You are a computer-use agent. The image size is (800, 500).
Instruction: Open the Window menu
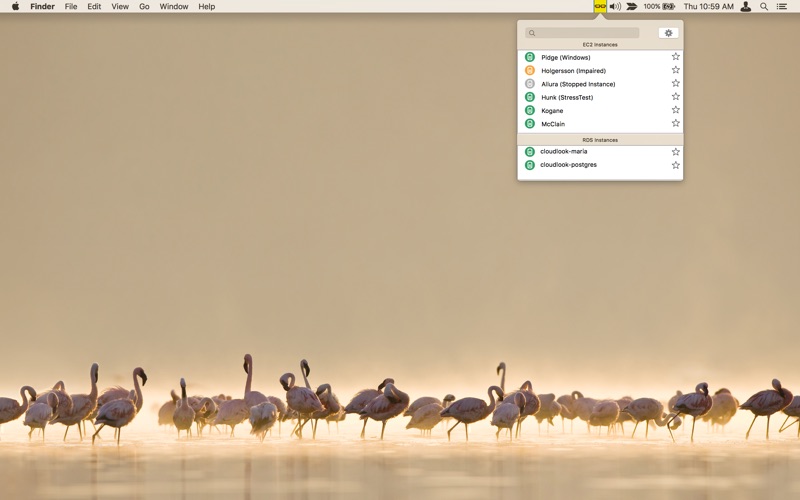coord(174,7)
